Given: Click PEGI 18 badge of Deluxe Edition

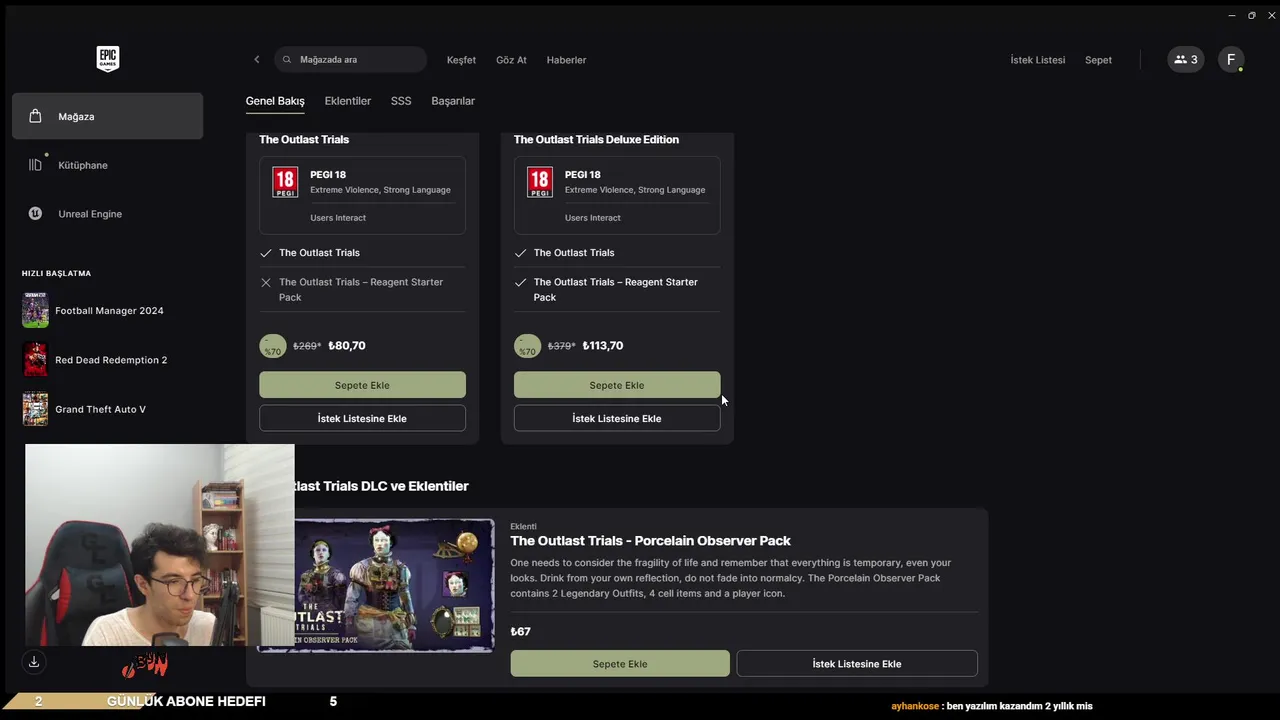Looking at the screenshot, I should (540, 182).
